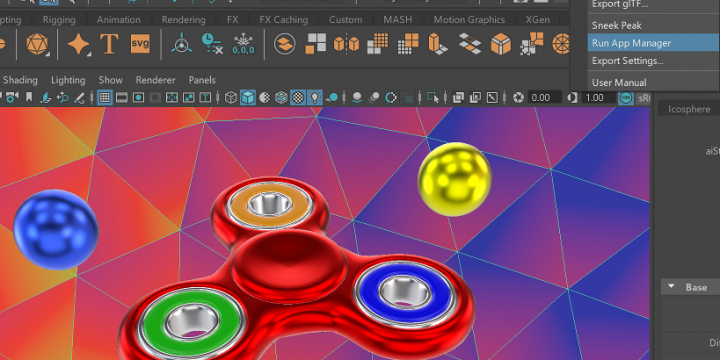Click the Exposure aperture icon

[518, 97]
